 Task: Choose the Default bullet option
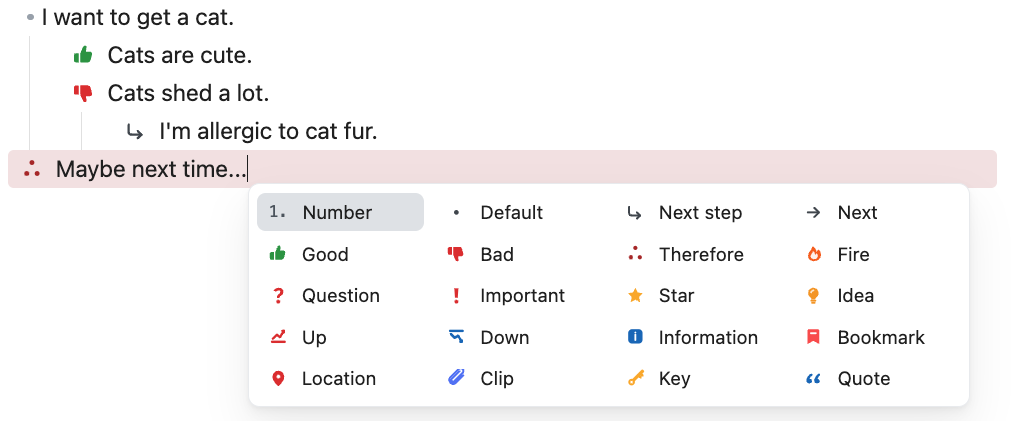[519, 212]
